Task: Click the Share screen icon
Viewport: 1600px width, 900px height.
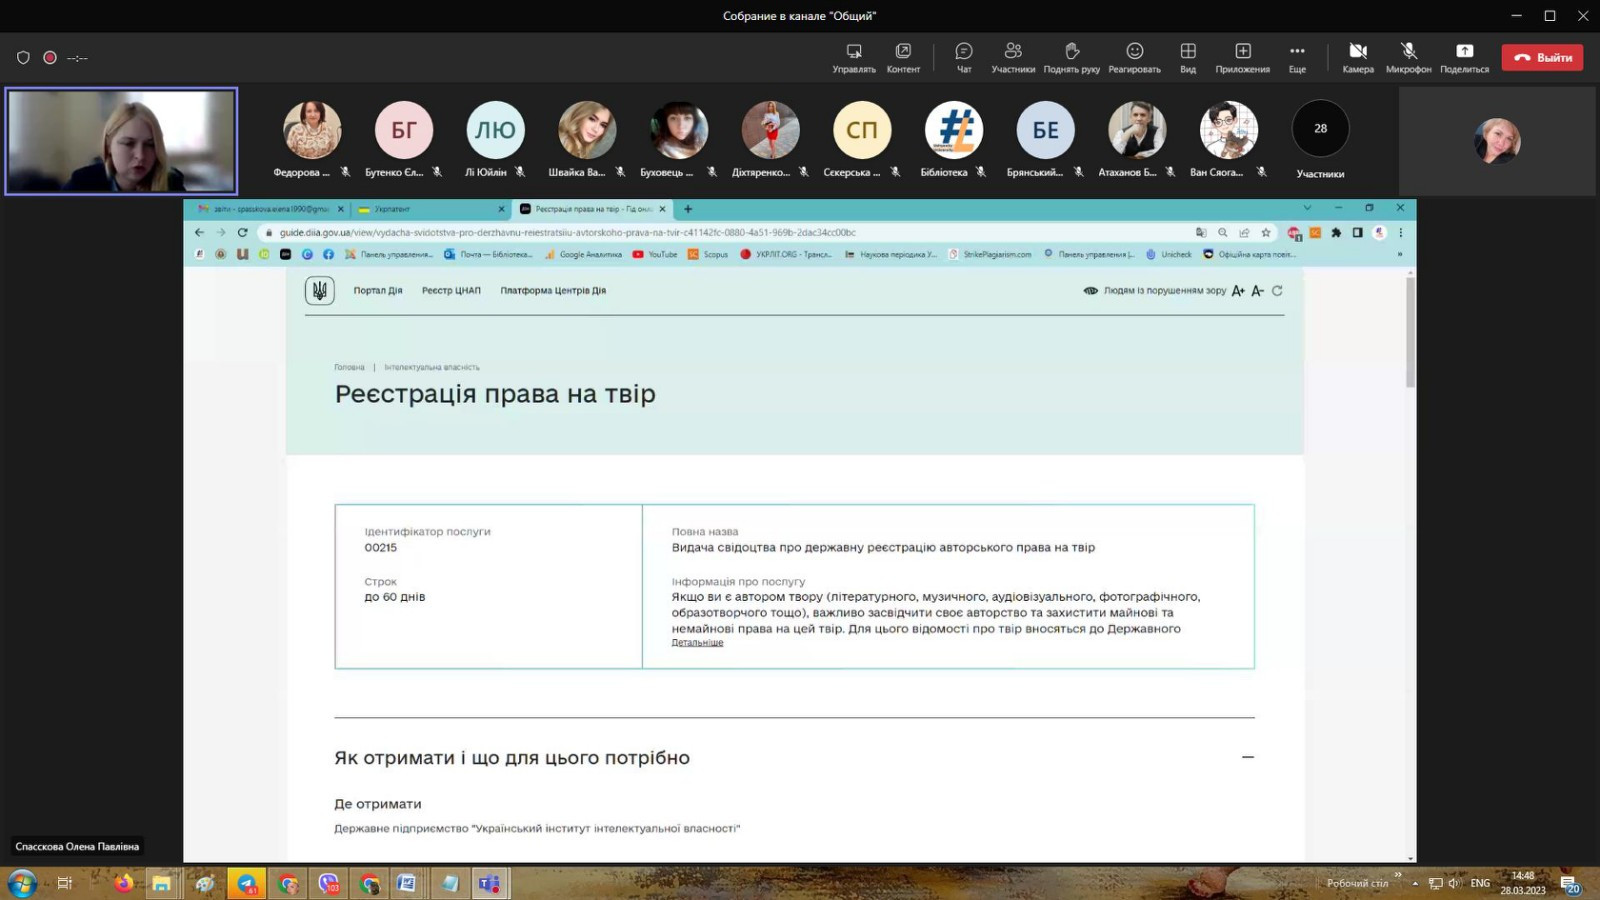Action: [x=1464, y=57]
